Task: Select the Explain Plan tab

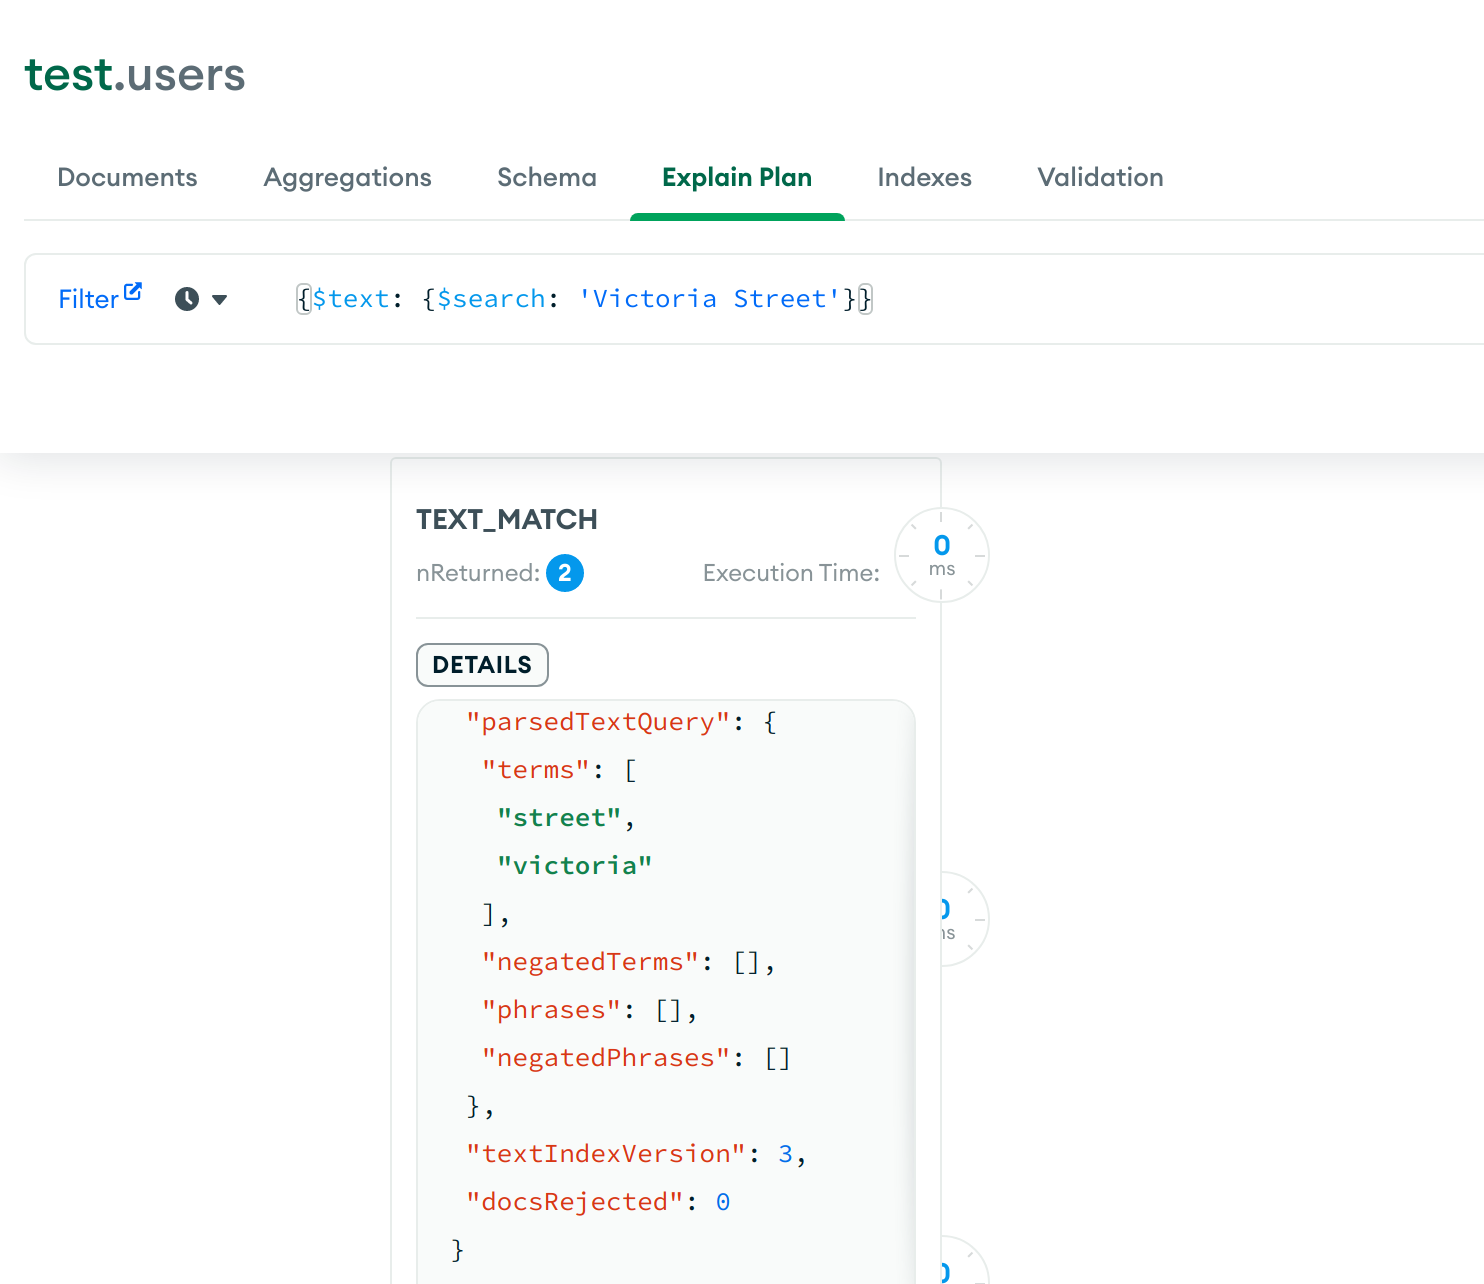Action: coord(737,177)
